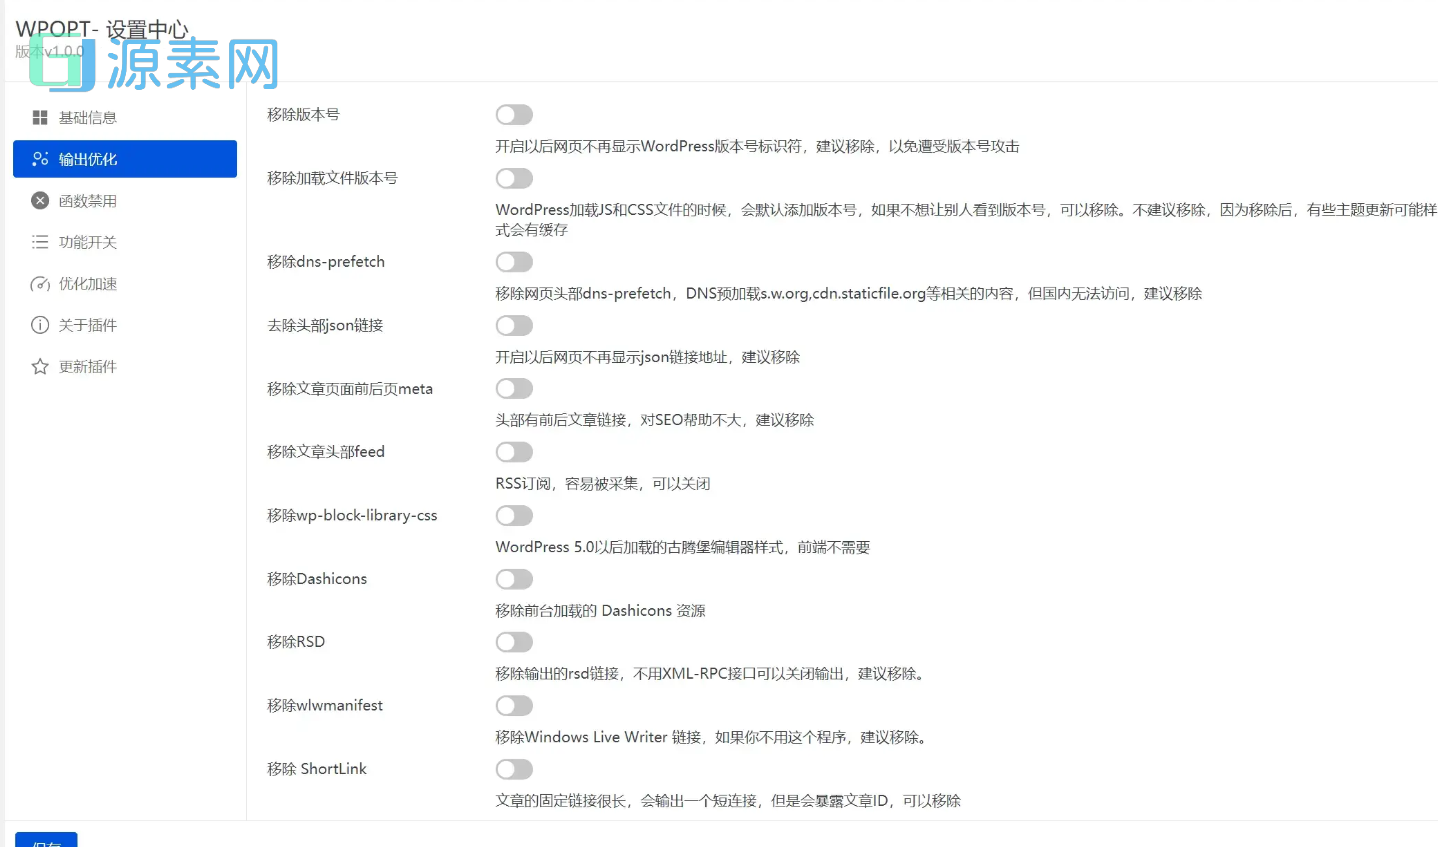The width and height of the screenshot is (1438, 847).
Task: Enable 移除dns-prefetch
Action: tap(513, 261)
